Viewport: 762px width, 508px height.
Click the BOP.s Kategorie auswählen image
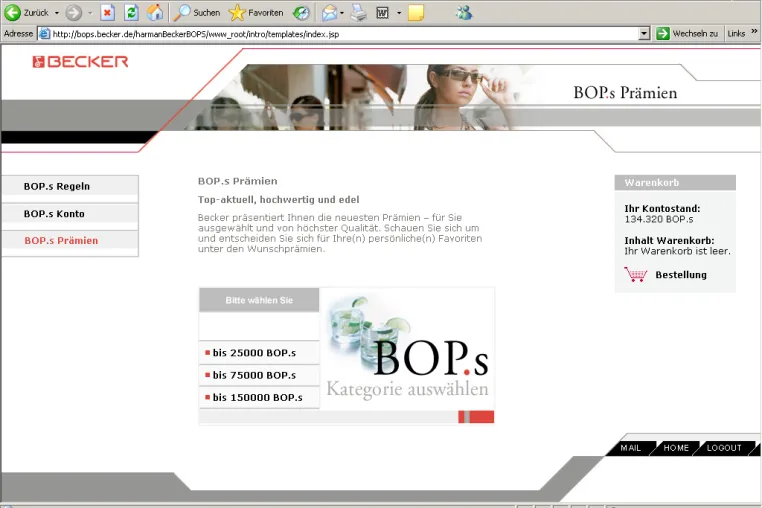[407, 349]
